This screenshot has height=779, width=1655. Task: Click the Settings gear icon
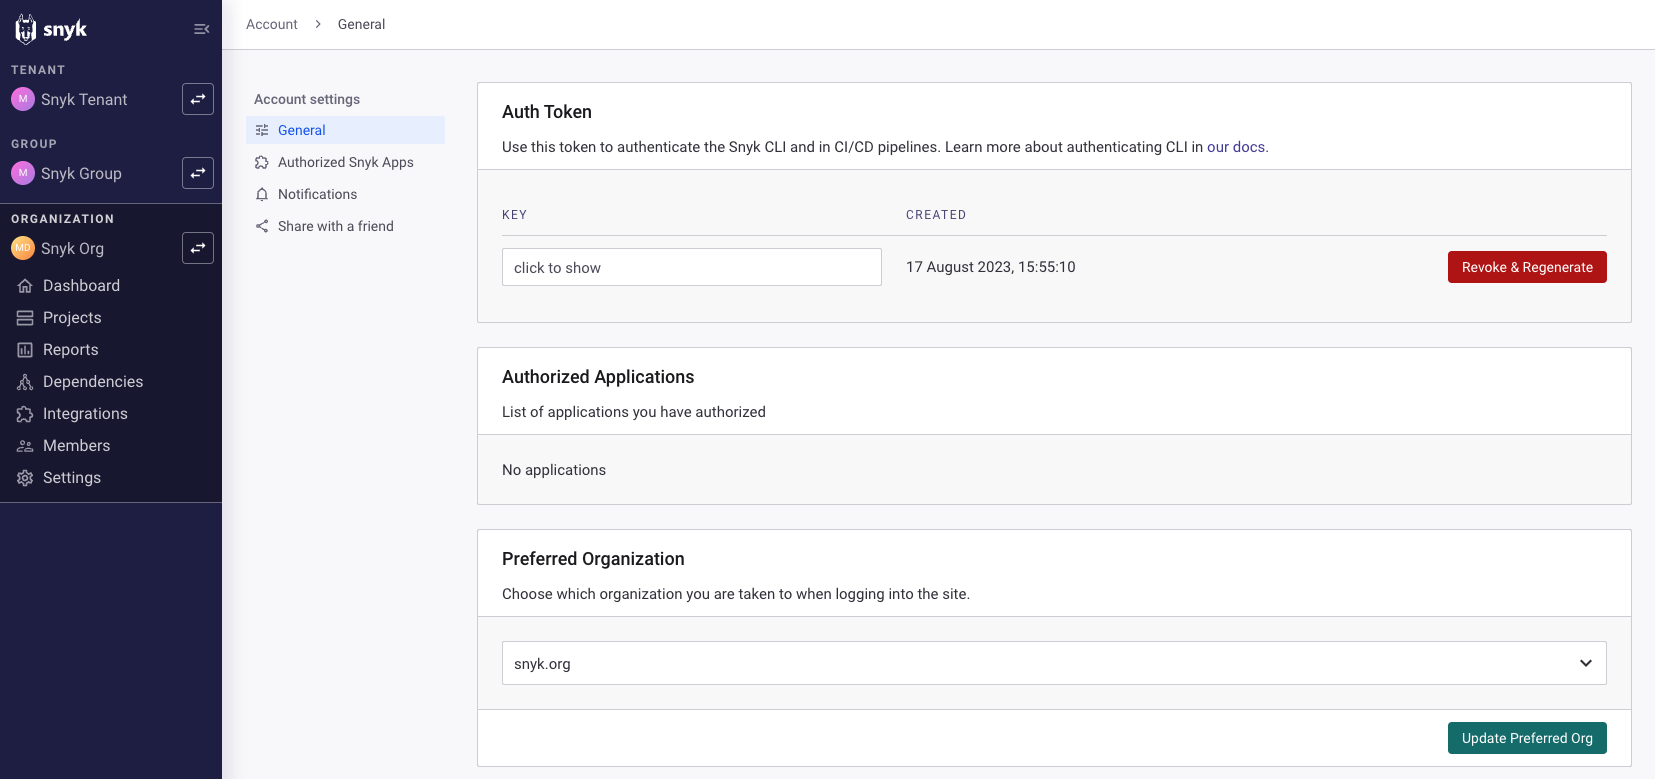pyautogui.click(x=25, y=478)
